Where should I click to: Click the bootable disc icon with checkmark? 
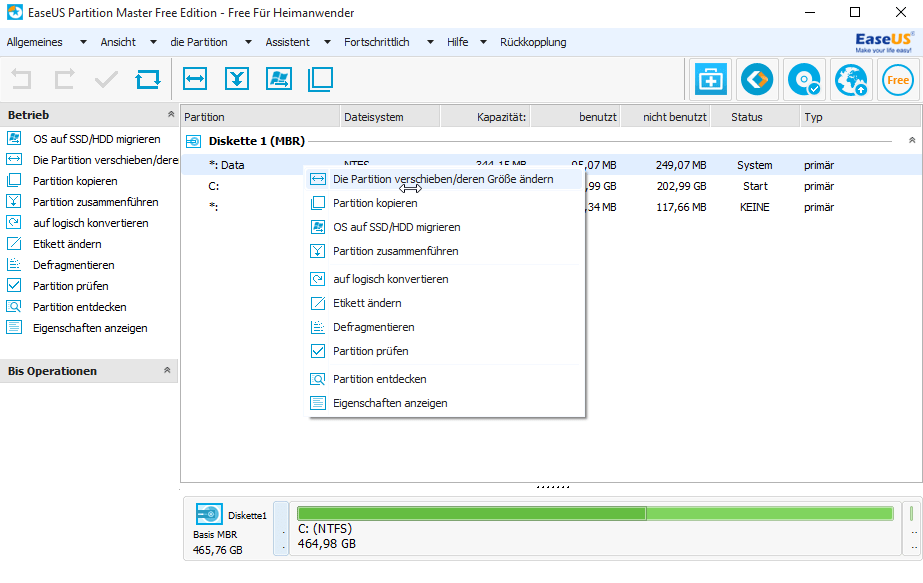pyautogui.click(x=804, y=80)
